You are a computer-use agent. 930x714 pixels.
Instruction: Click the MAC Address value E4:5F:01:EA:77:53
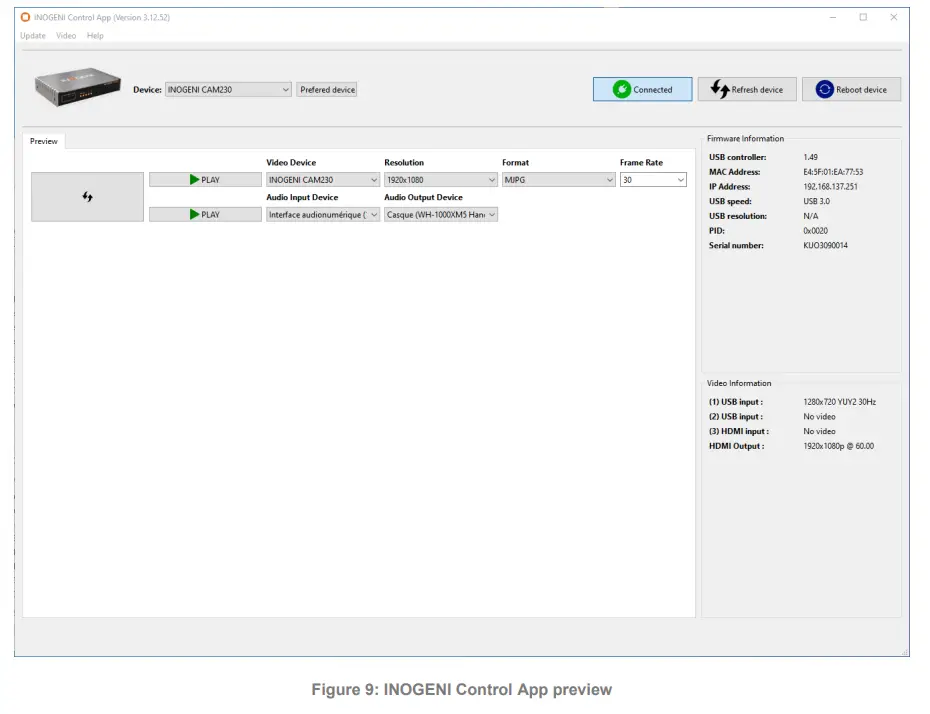pos(833,172)
